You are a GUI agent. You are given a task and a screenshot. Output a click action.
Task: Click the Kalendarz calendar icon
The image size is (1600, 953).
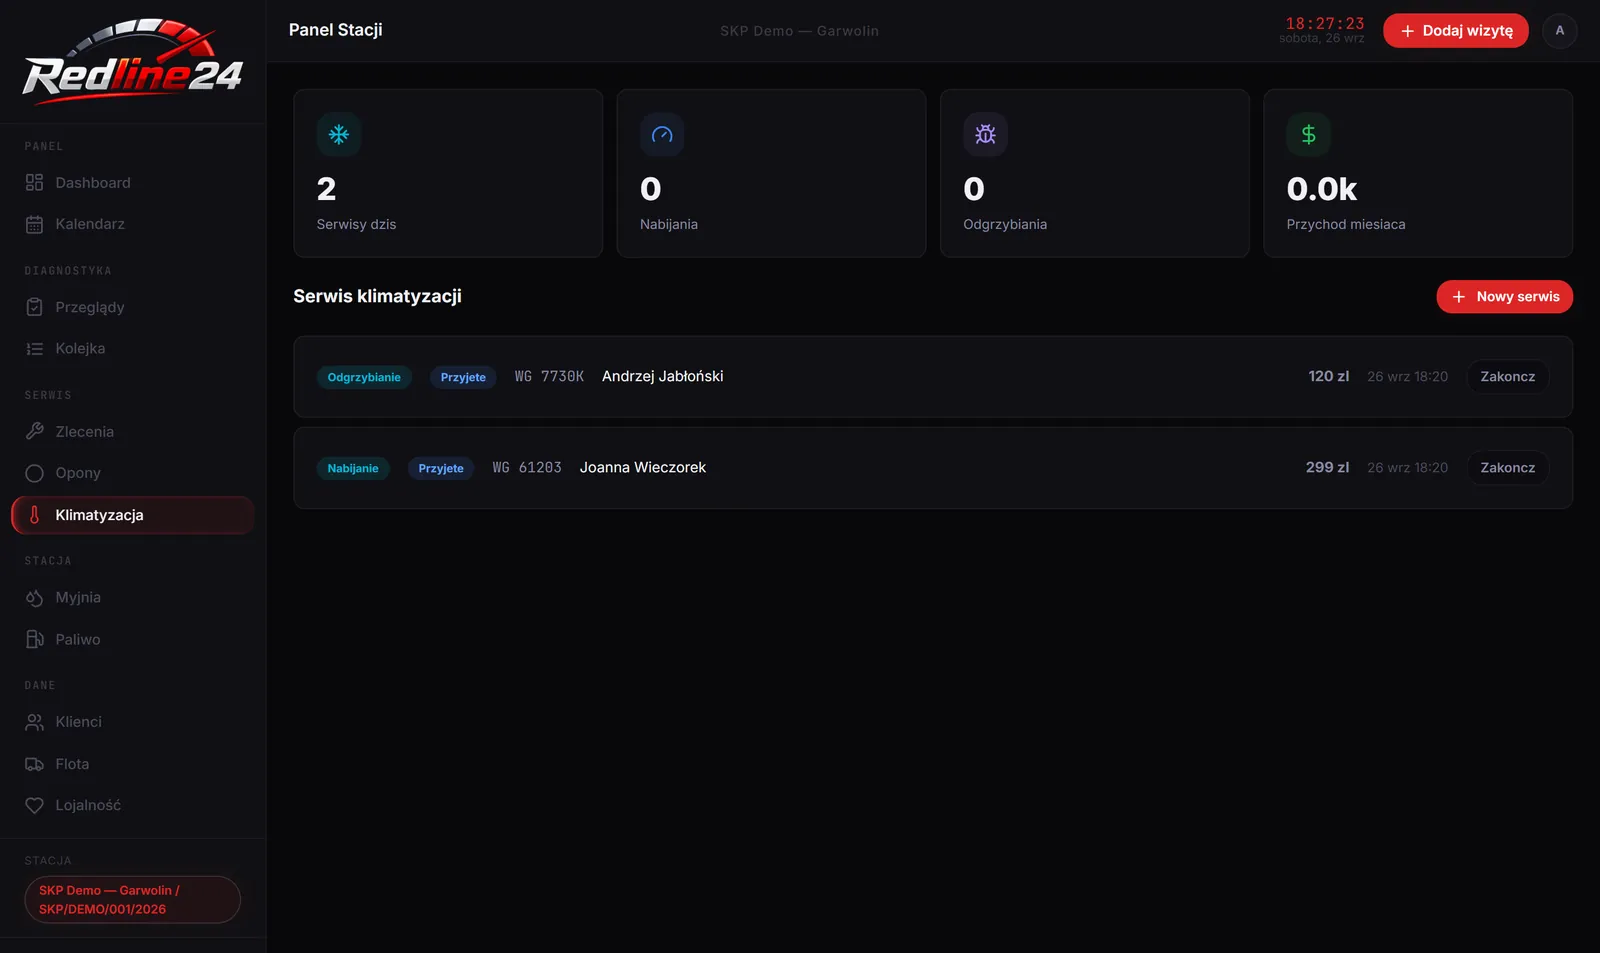[34, 224]
